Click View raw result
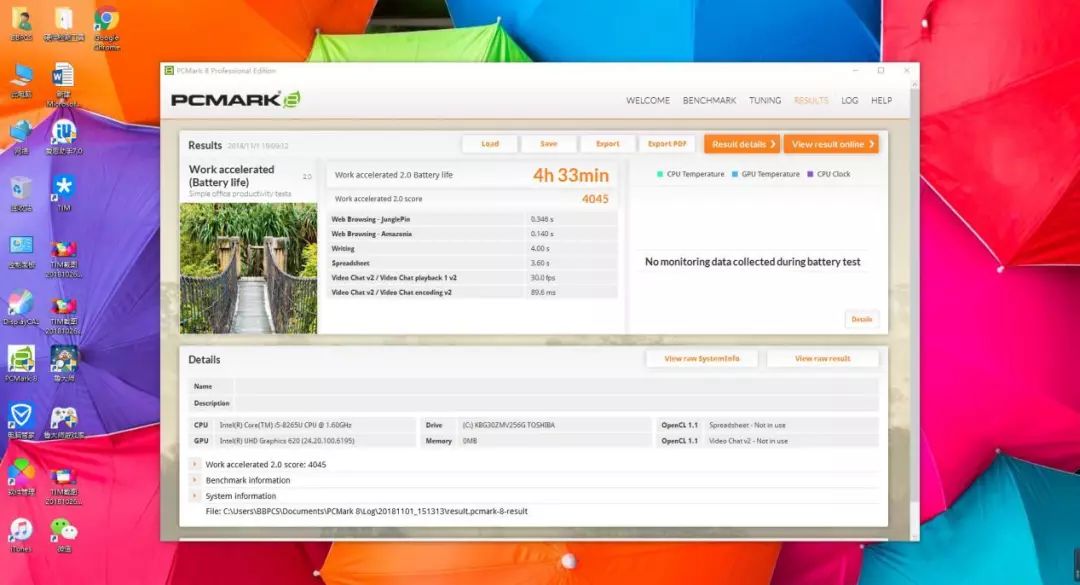 click(822, 358)
